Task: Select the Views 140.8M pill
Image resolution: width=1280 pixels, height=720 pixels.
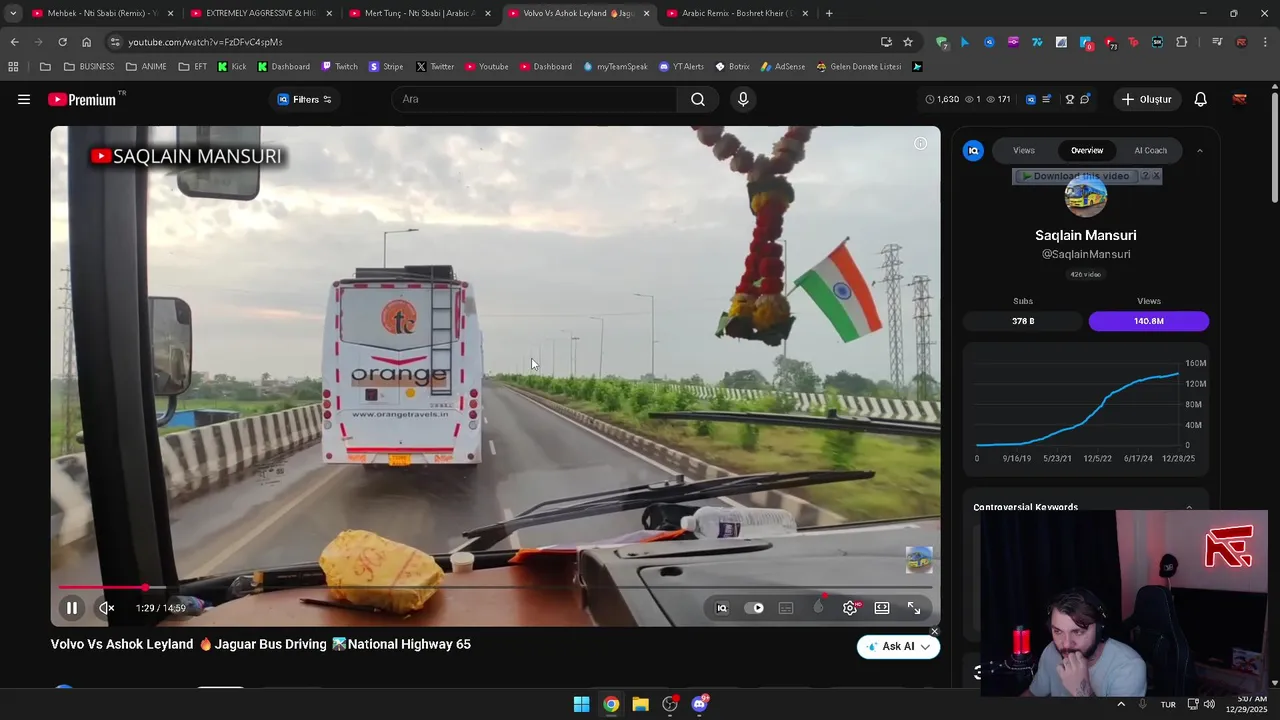Action: [1148, 321]
